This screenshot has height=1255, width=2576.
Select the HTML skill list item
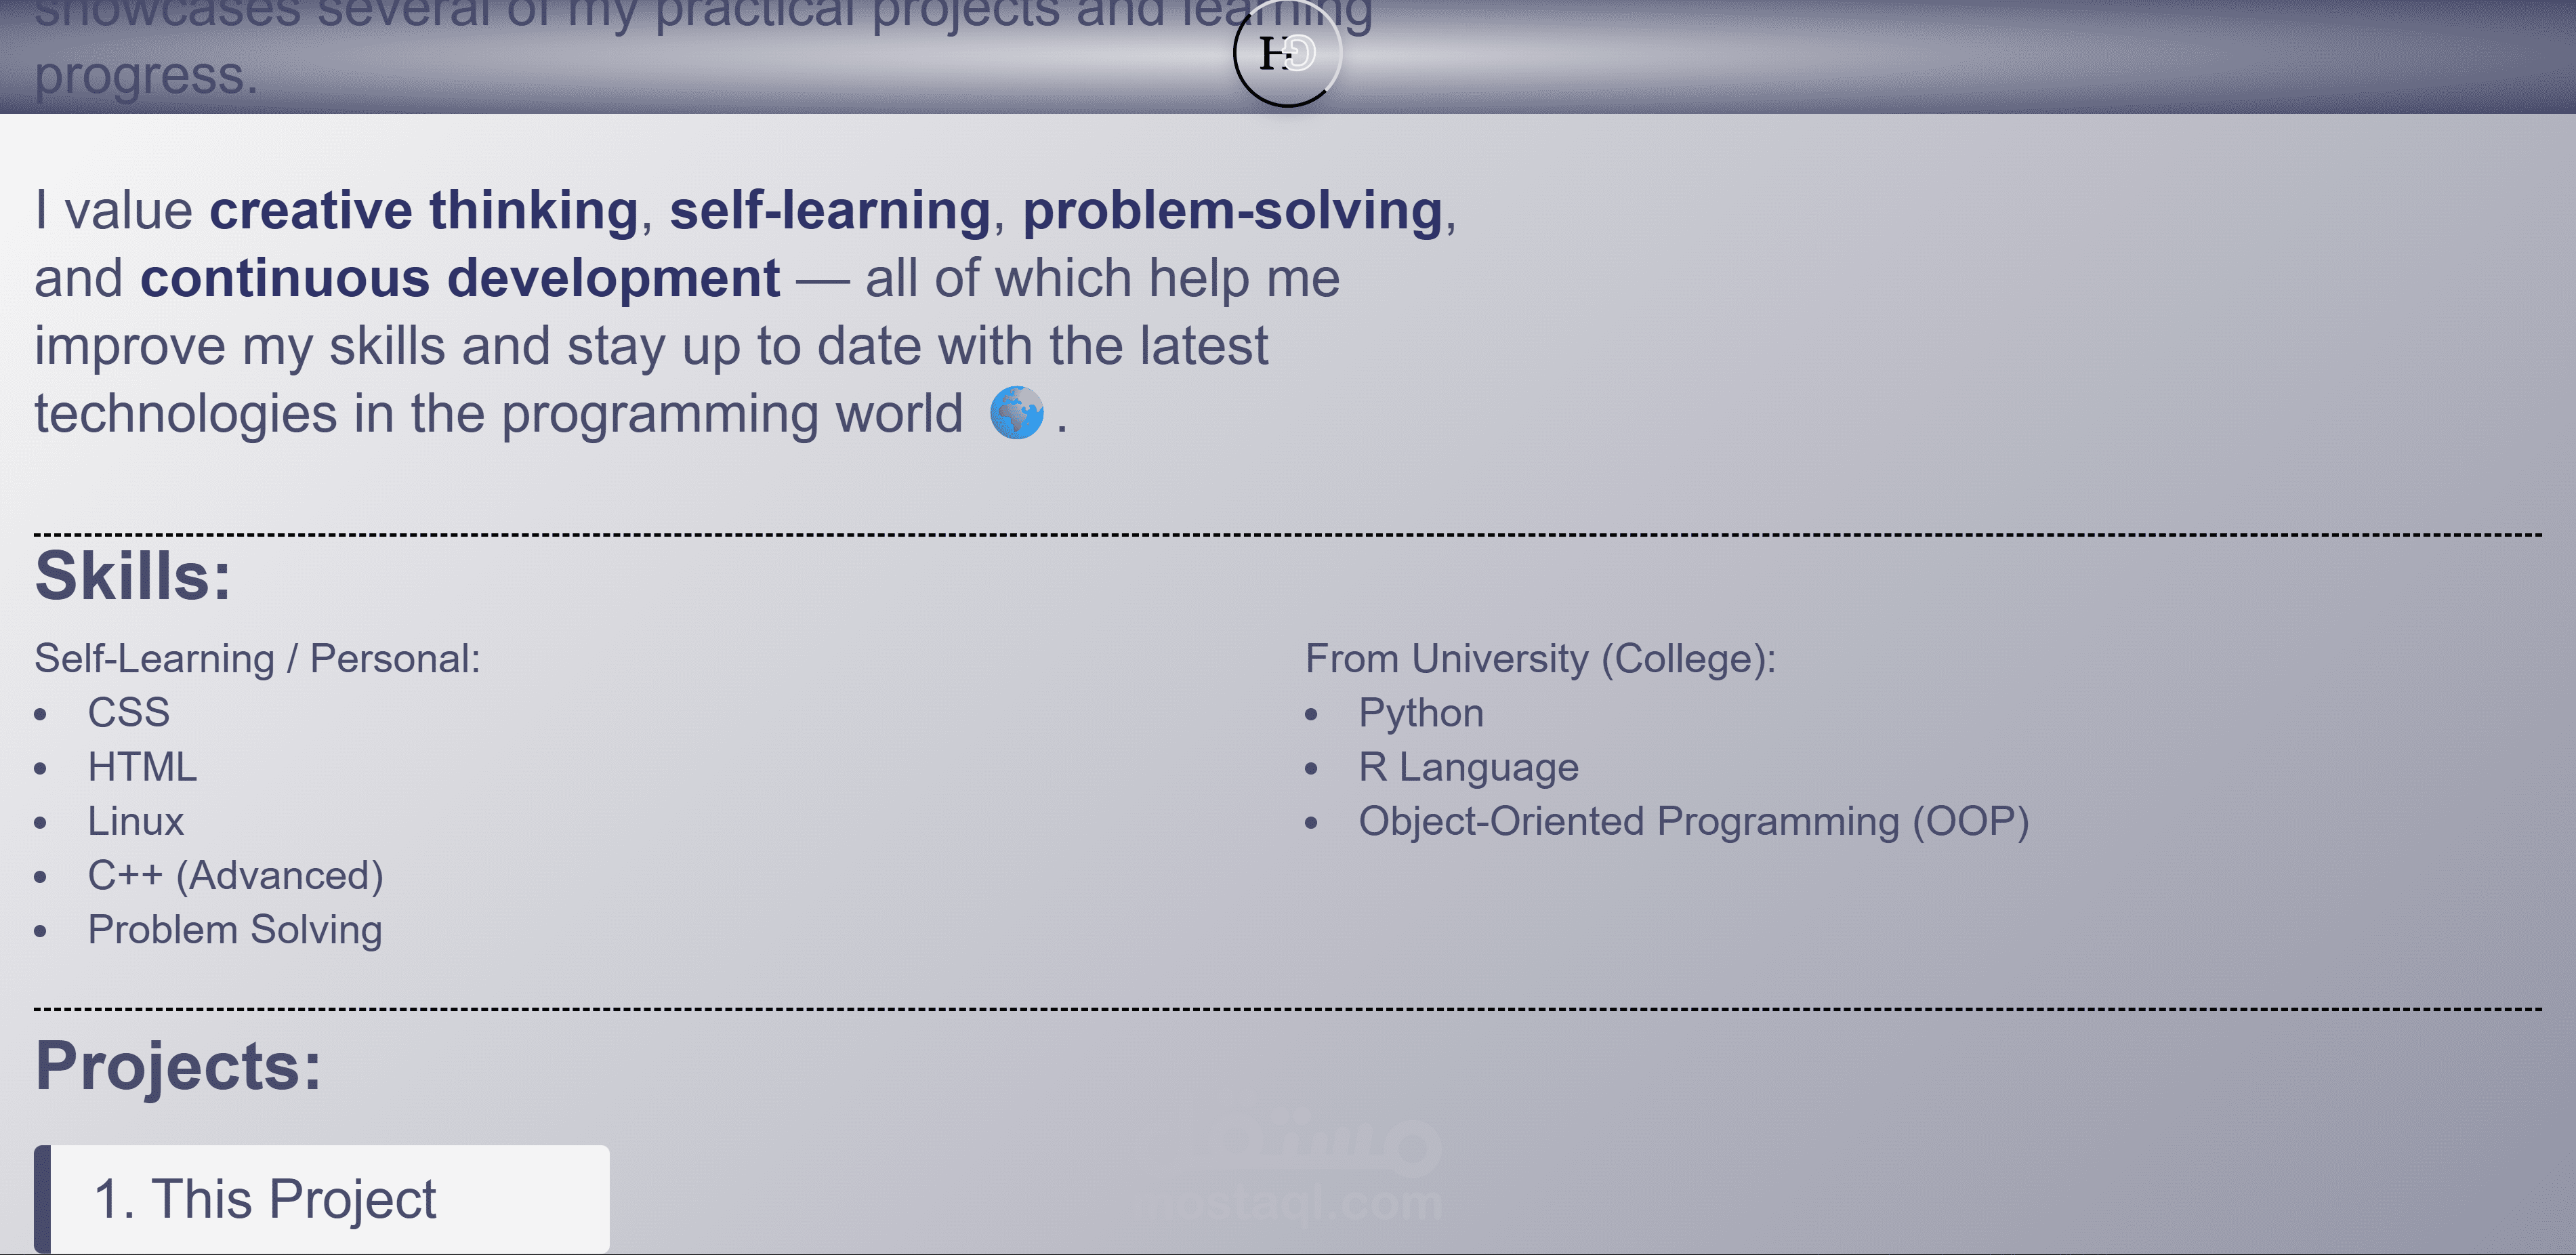[x=142, y=767]
